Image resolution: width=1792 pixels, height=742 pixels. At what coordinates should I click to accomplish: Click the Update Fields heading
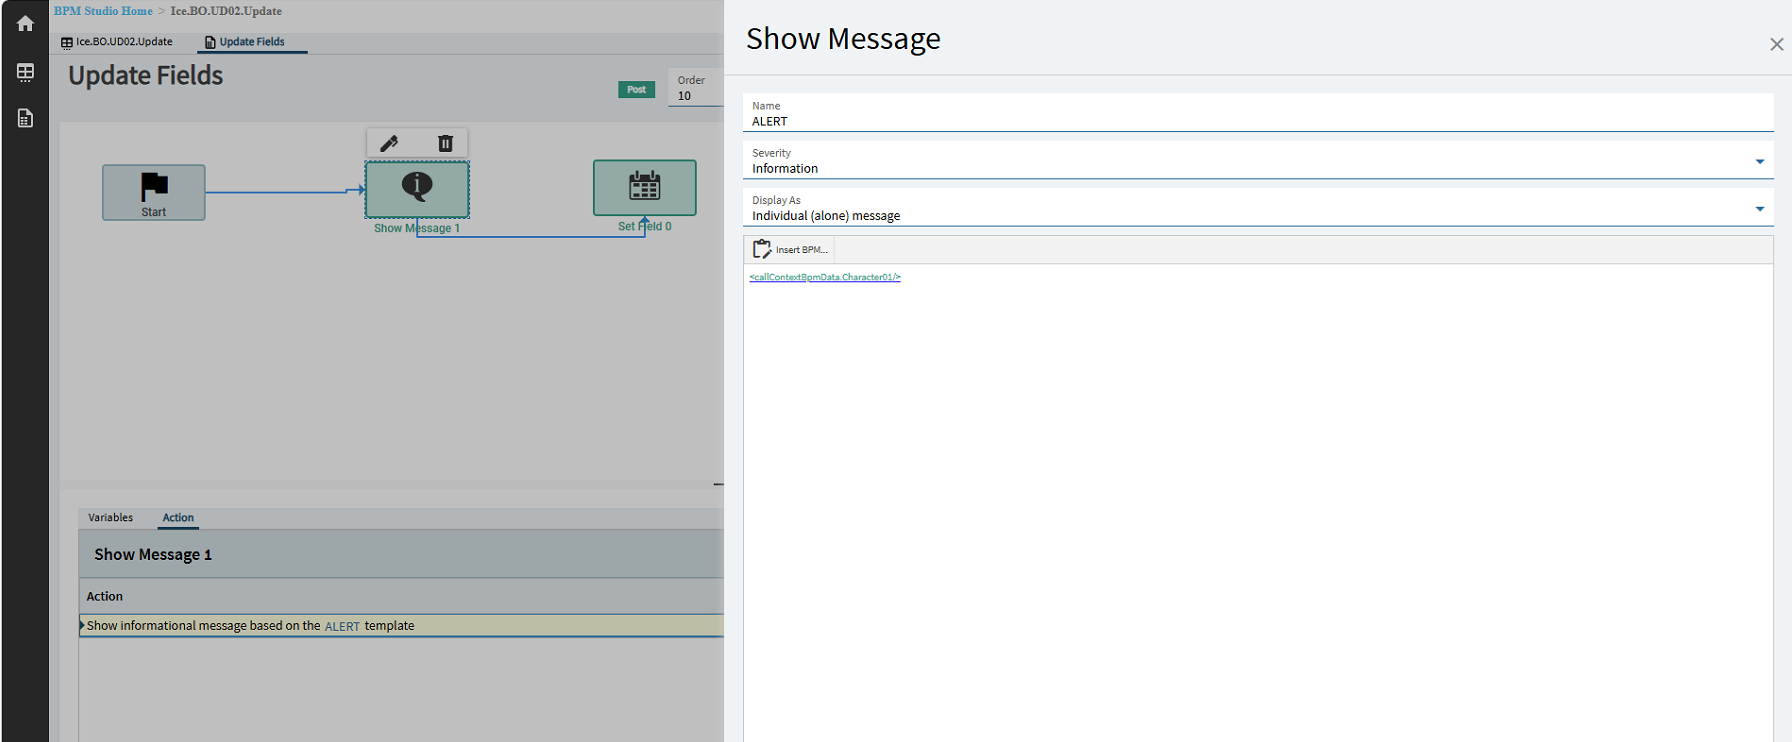tap(146, 76)
